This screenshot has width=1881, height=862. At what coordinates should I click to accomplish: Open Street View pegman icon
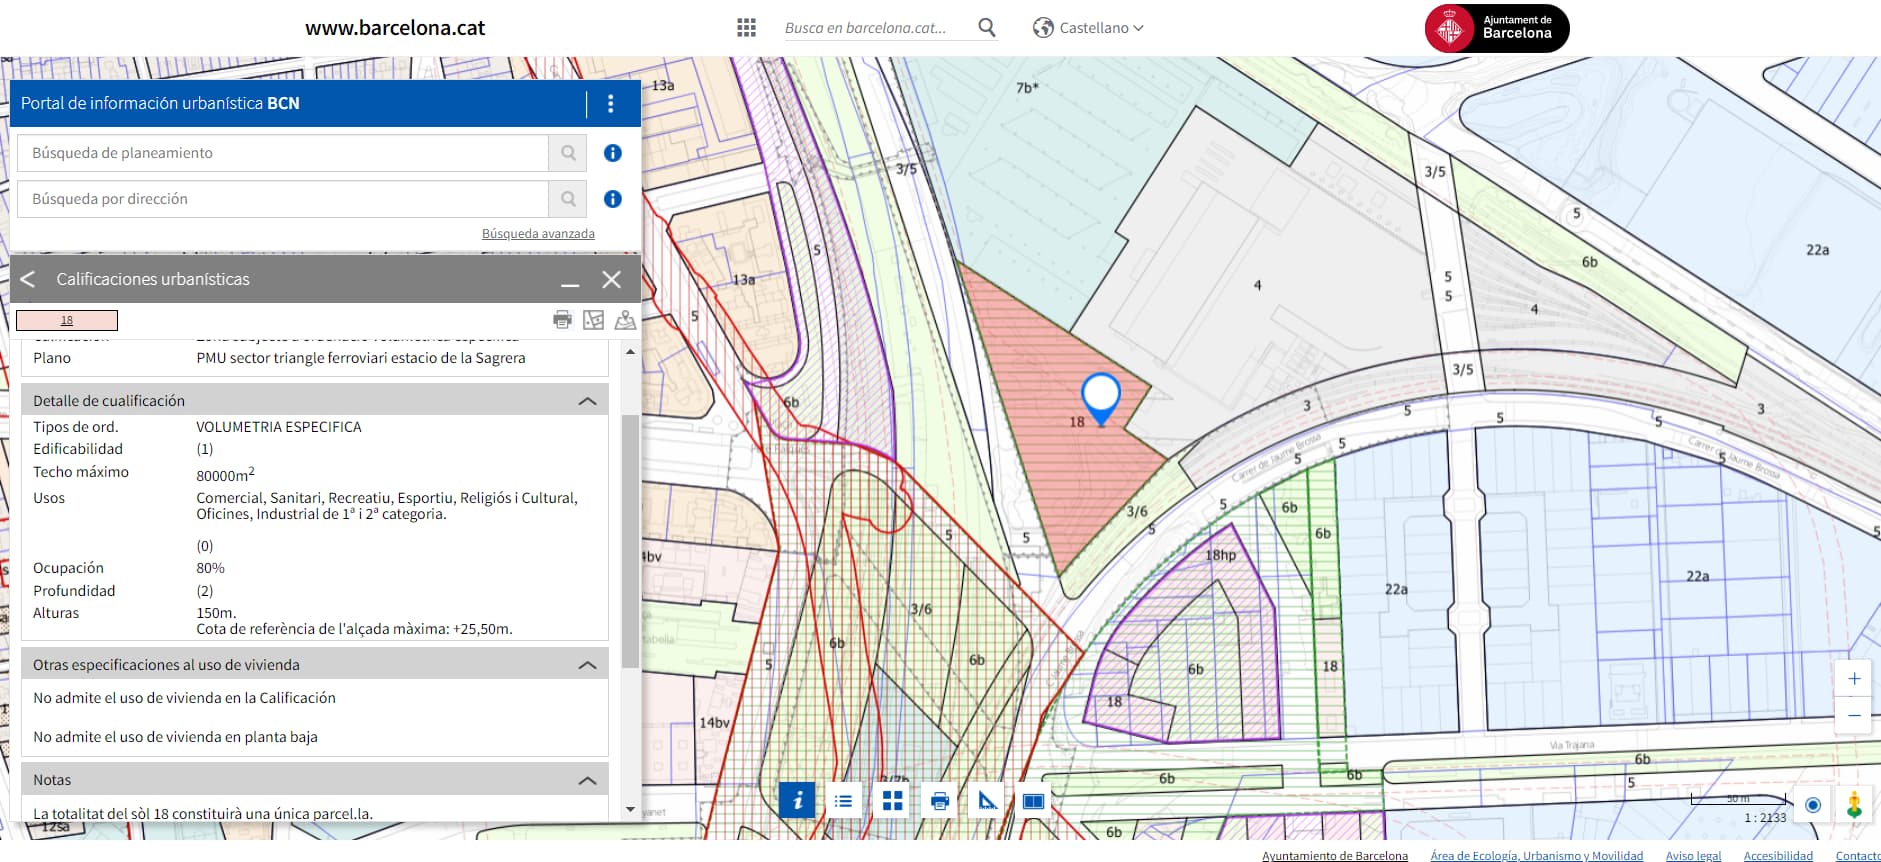(x=1854, y=804)
